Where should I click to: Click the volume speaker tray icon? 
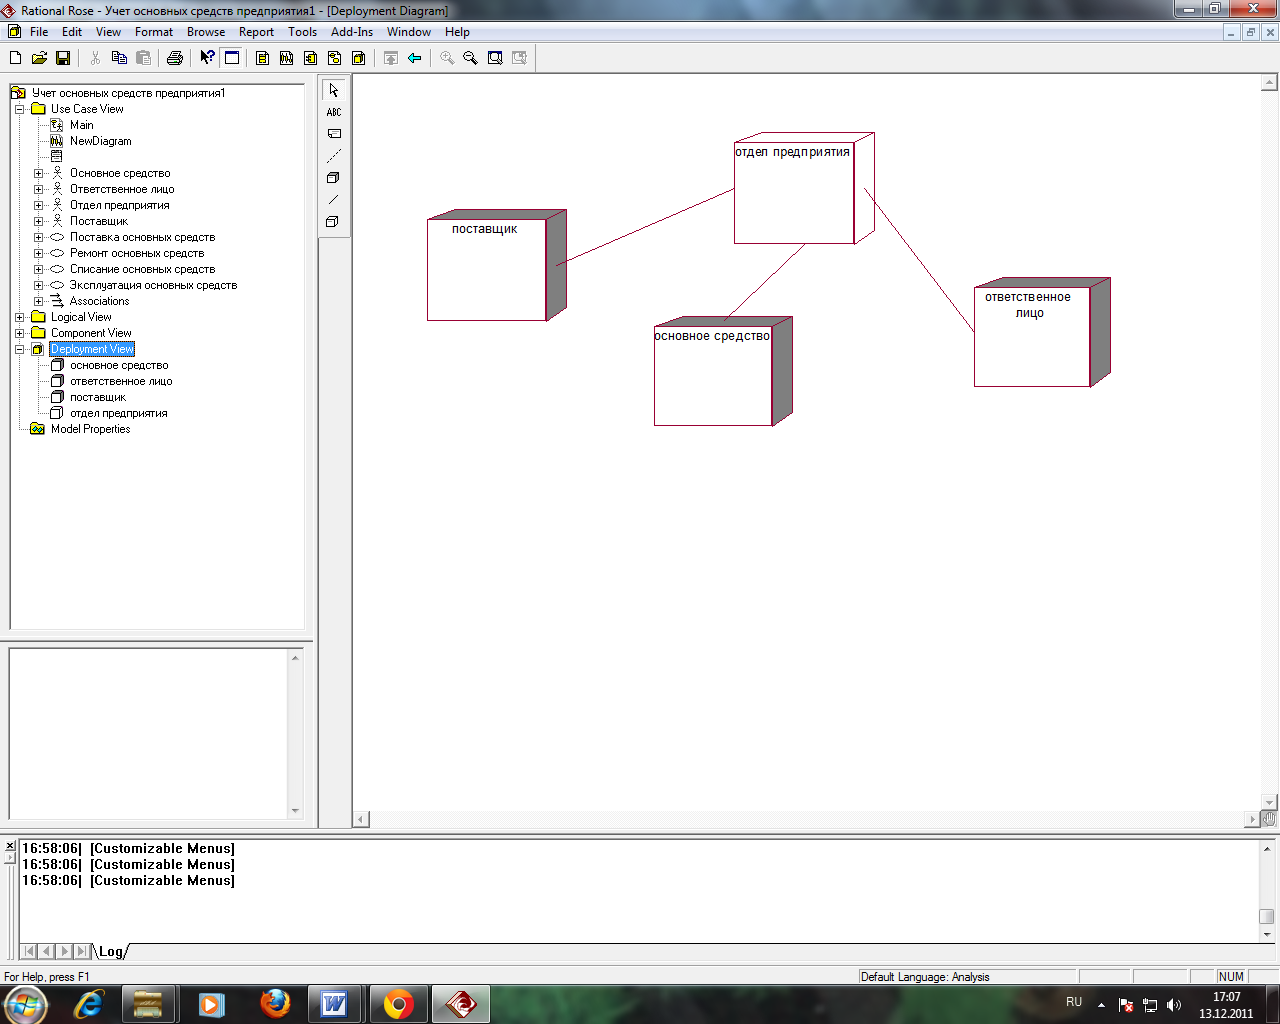[1174, 1005]
